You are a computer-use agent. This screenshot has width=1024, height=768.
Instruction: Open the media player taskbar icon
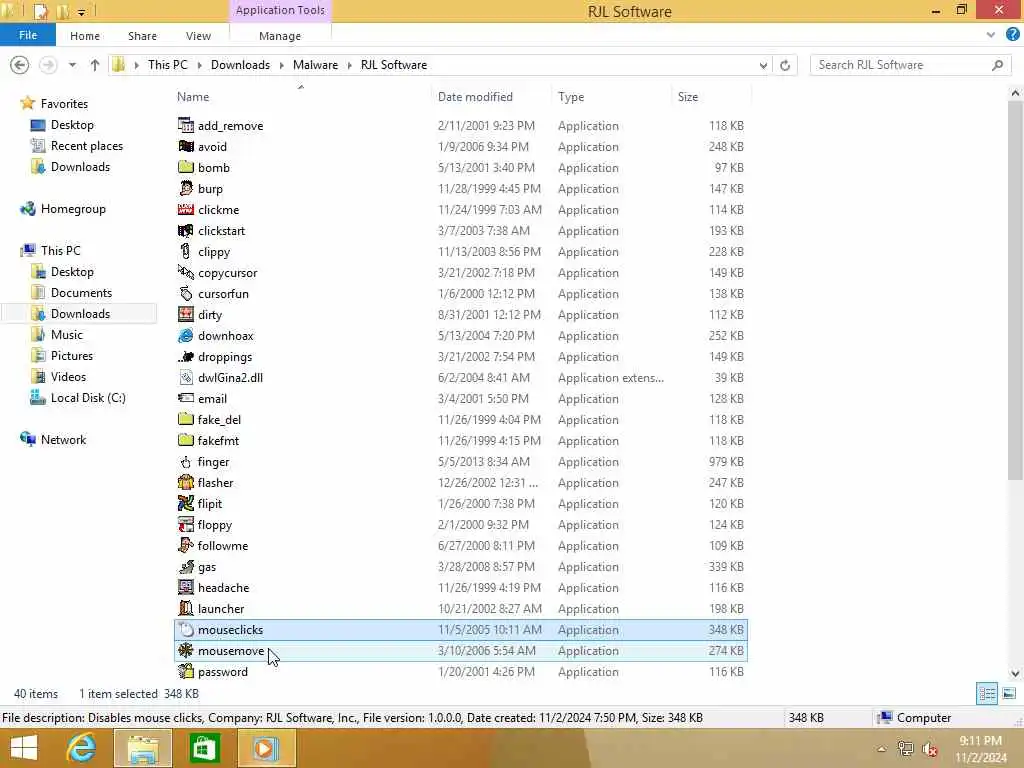(x=266, y=748)
